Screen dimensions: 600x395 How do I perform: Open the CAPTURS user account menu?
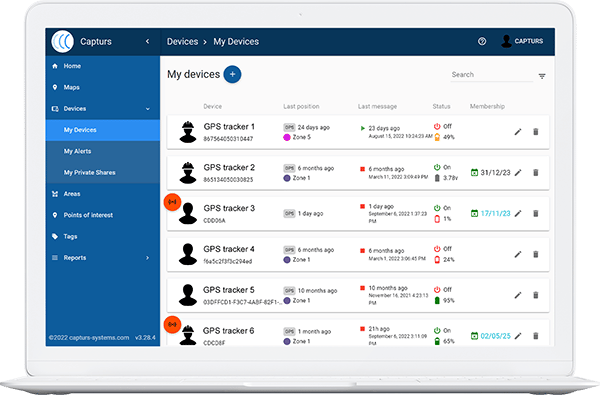tap(522, 41)
